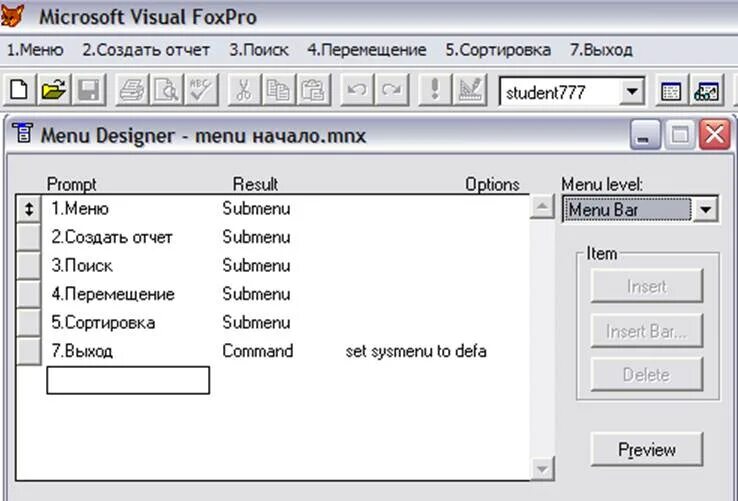Click the scrollbar down arrow in menu list
Image resolution: width=738 pixels, height=501 pixels.
tap(542, 469)
